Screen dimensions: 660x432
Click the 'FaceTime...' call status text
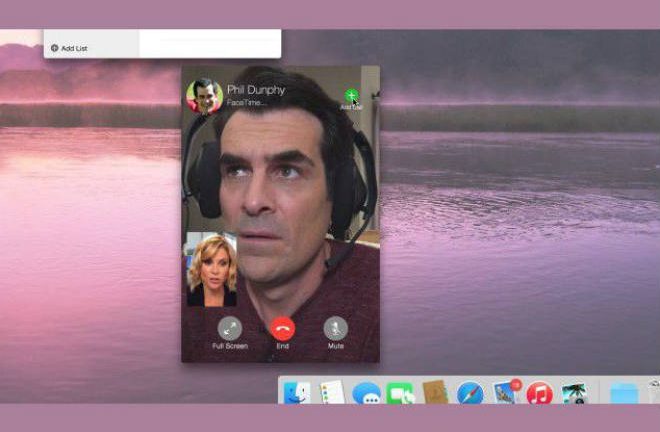click(246, 102)
